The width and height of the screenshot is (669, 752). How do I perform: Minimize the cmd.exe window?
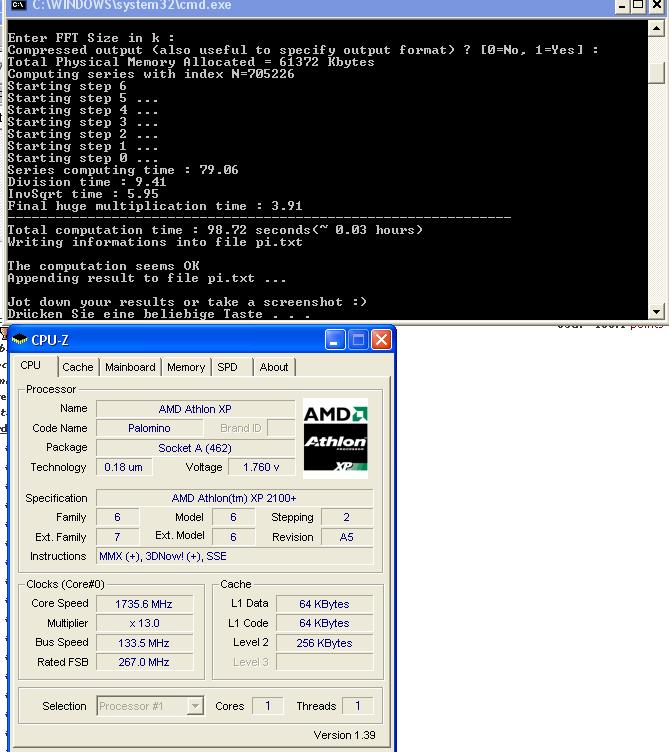point(622,6)
